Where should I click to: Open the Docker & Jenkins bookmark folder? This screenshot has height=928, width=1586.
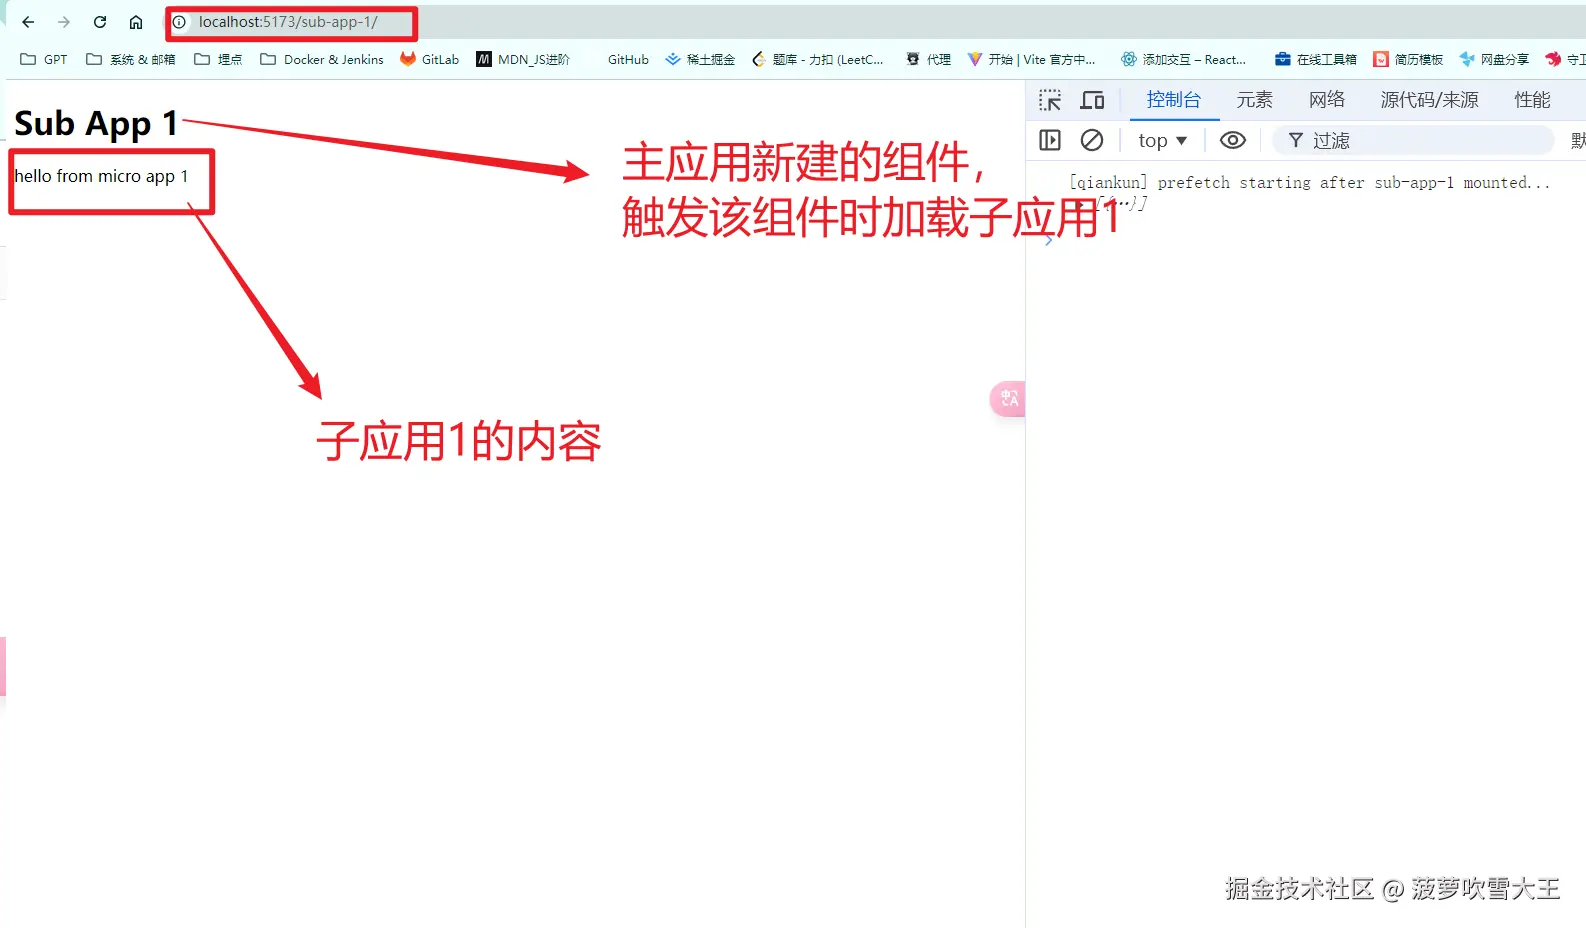pos(321,59)
